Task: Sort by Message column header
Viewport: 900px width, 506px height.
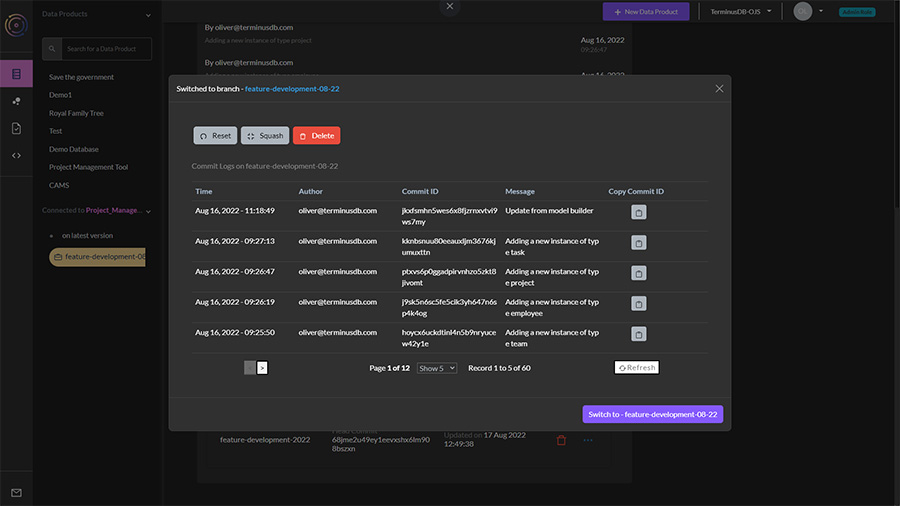Action: (519, 192)
